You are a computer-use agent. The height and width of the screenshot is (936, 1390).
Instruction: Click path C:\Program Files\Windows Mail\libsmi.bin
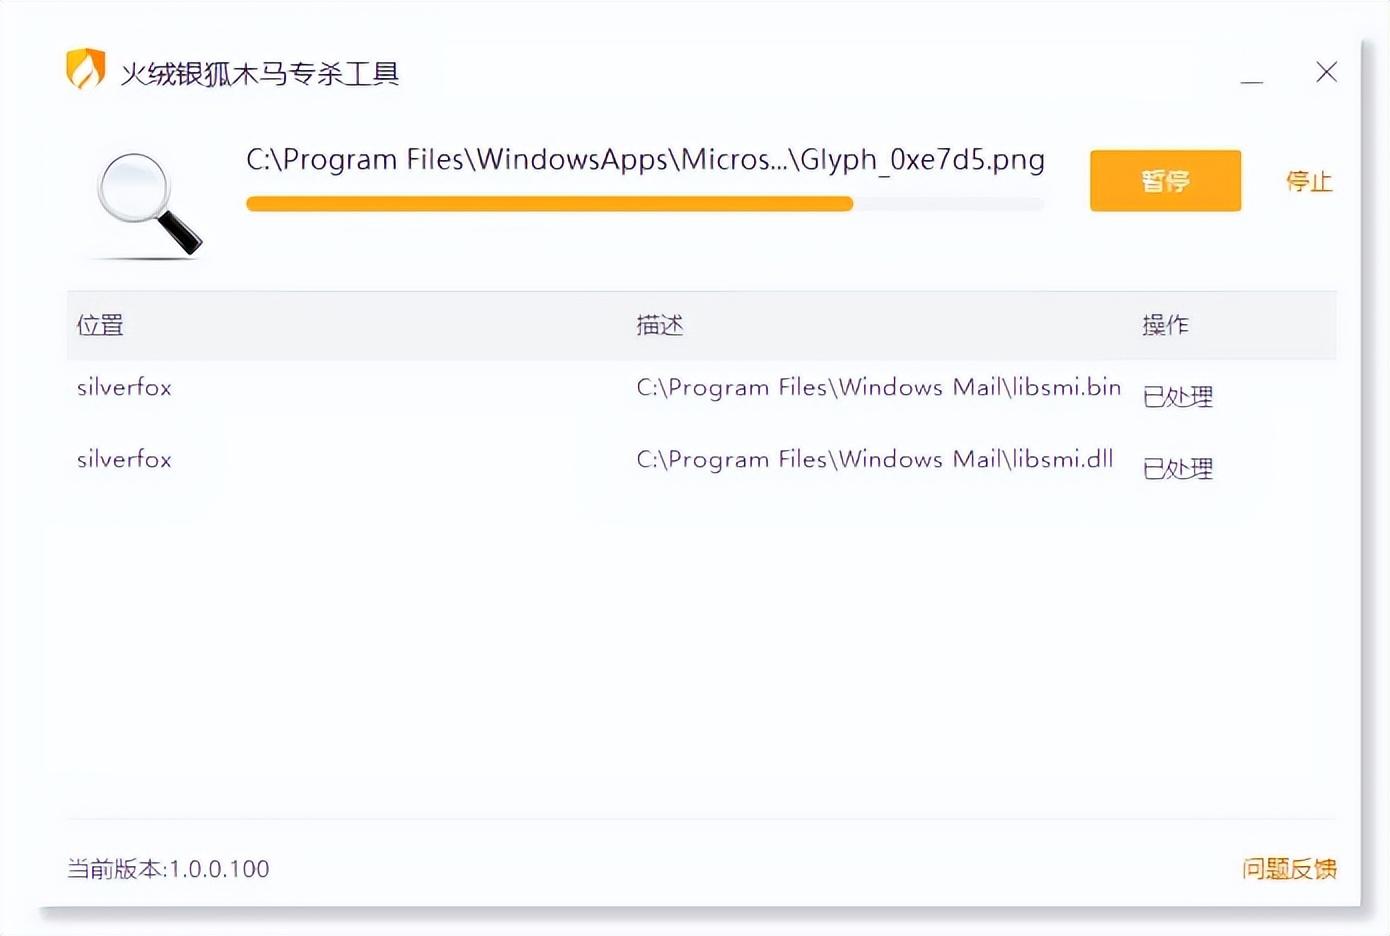(878, 388)
